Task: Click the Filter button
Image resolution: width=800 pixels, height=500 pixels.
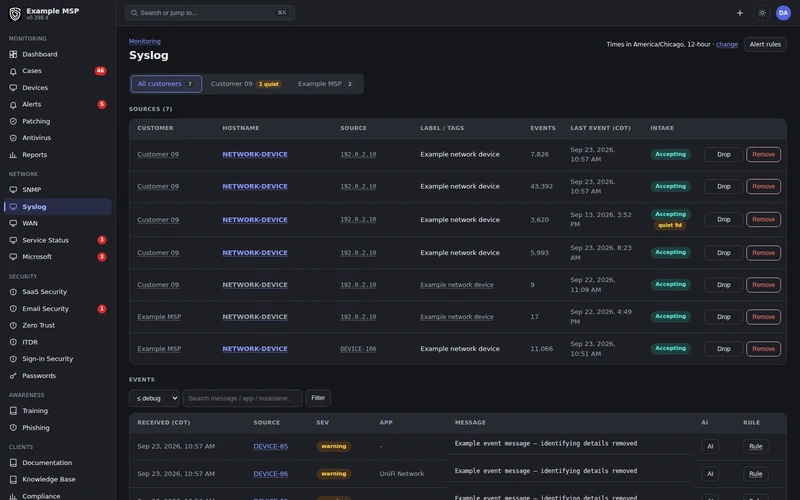Action: point(318,398)
